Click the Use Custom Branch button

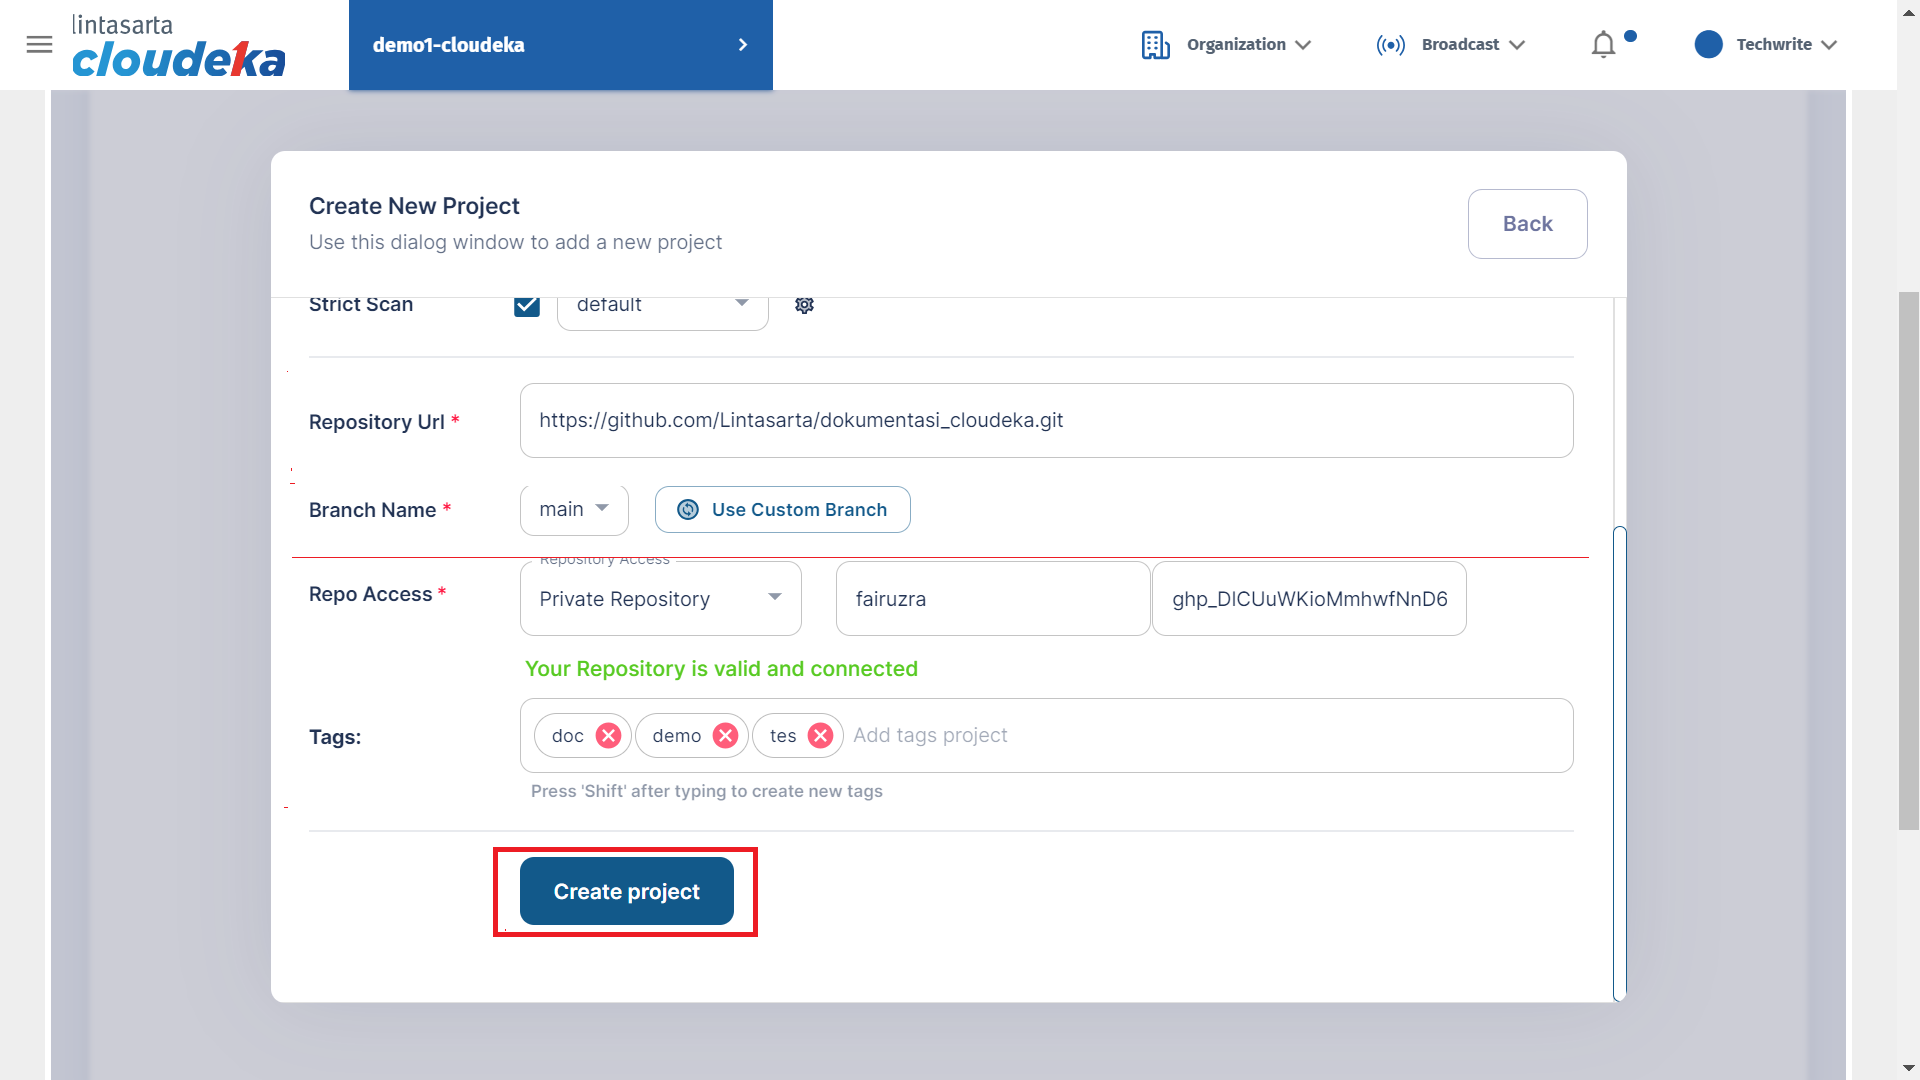(x=782, y=510)
